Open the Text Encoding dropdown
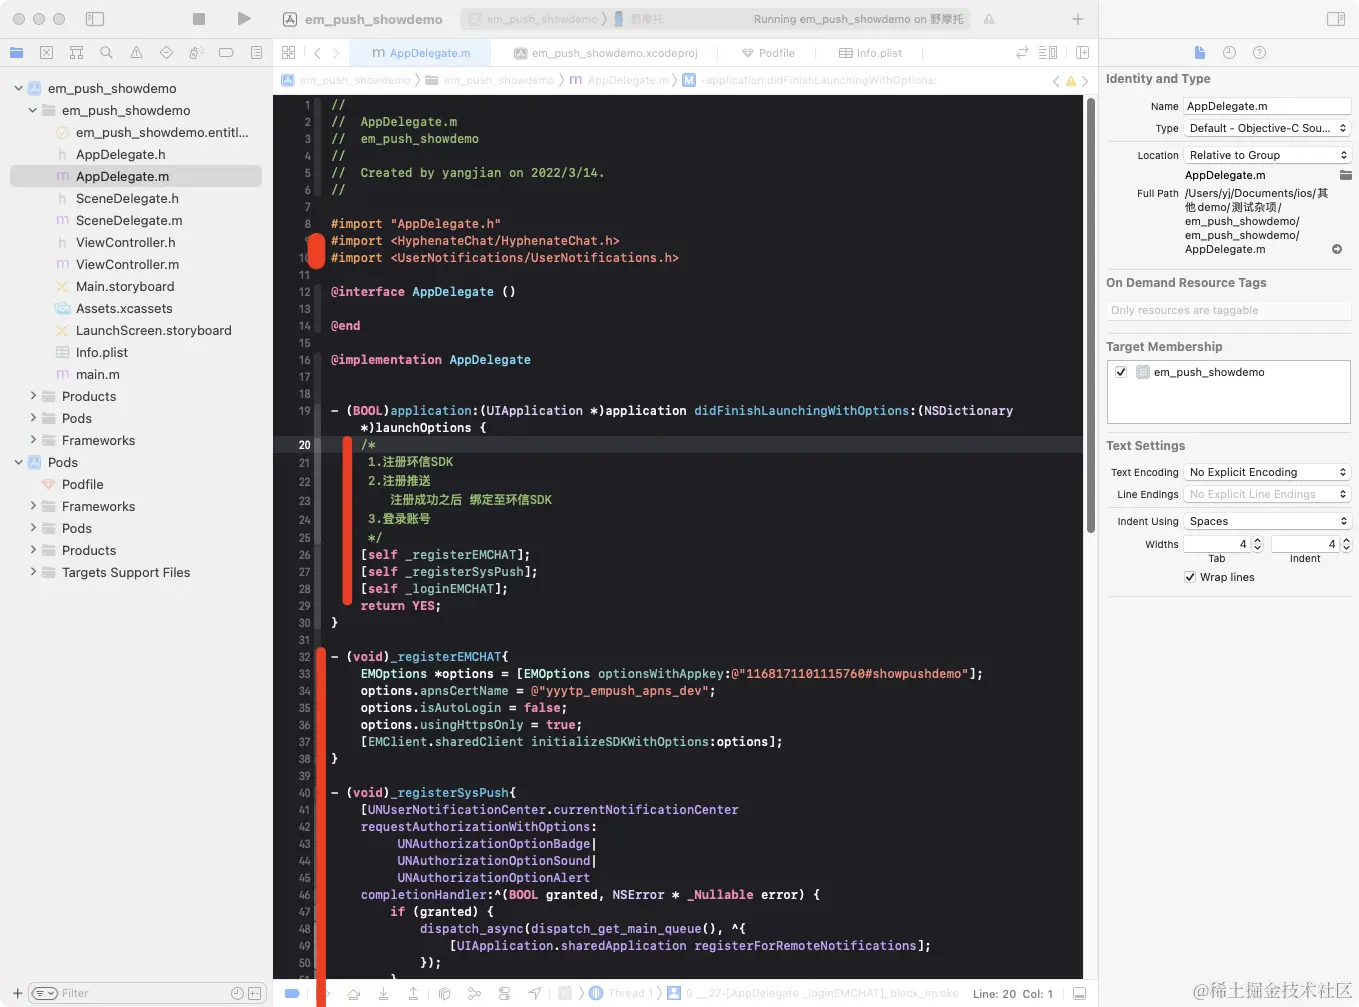Screen dimensions: 1359x1007 tap(1267, 472)
